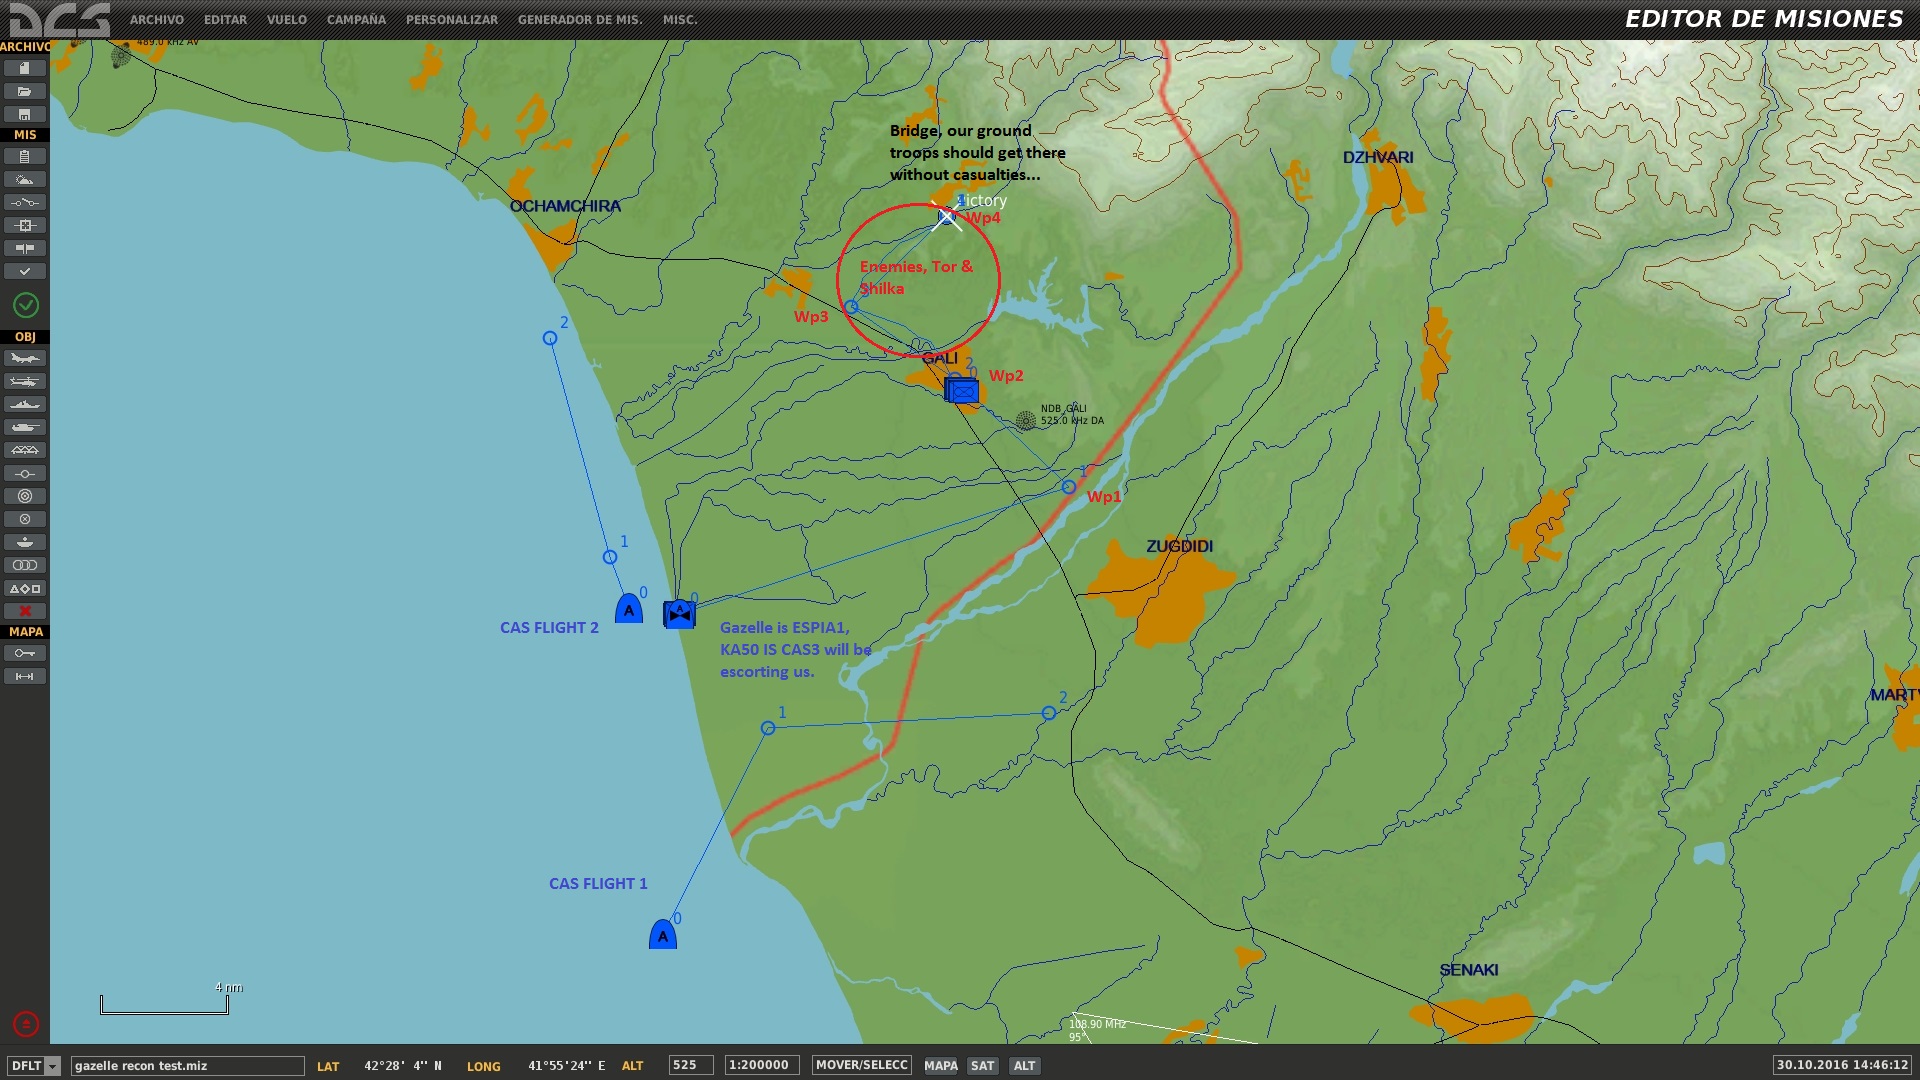Viewport: 1920px width, 1080px height.
Task: Select the Wp1 waypoint circle
Action: 1069,487
